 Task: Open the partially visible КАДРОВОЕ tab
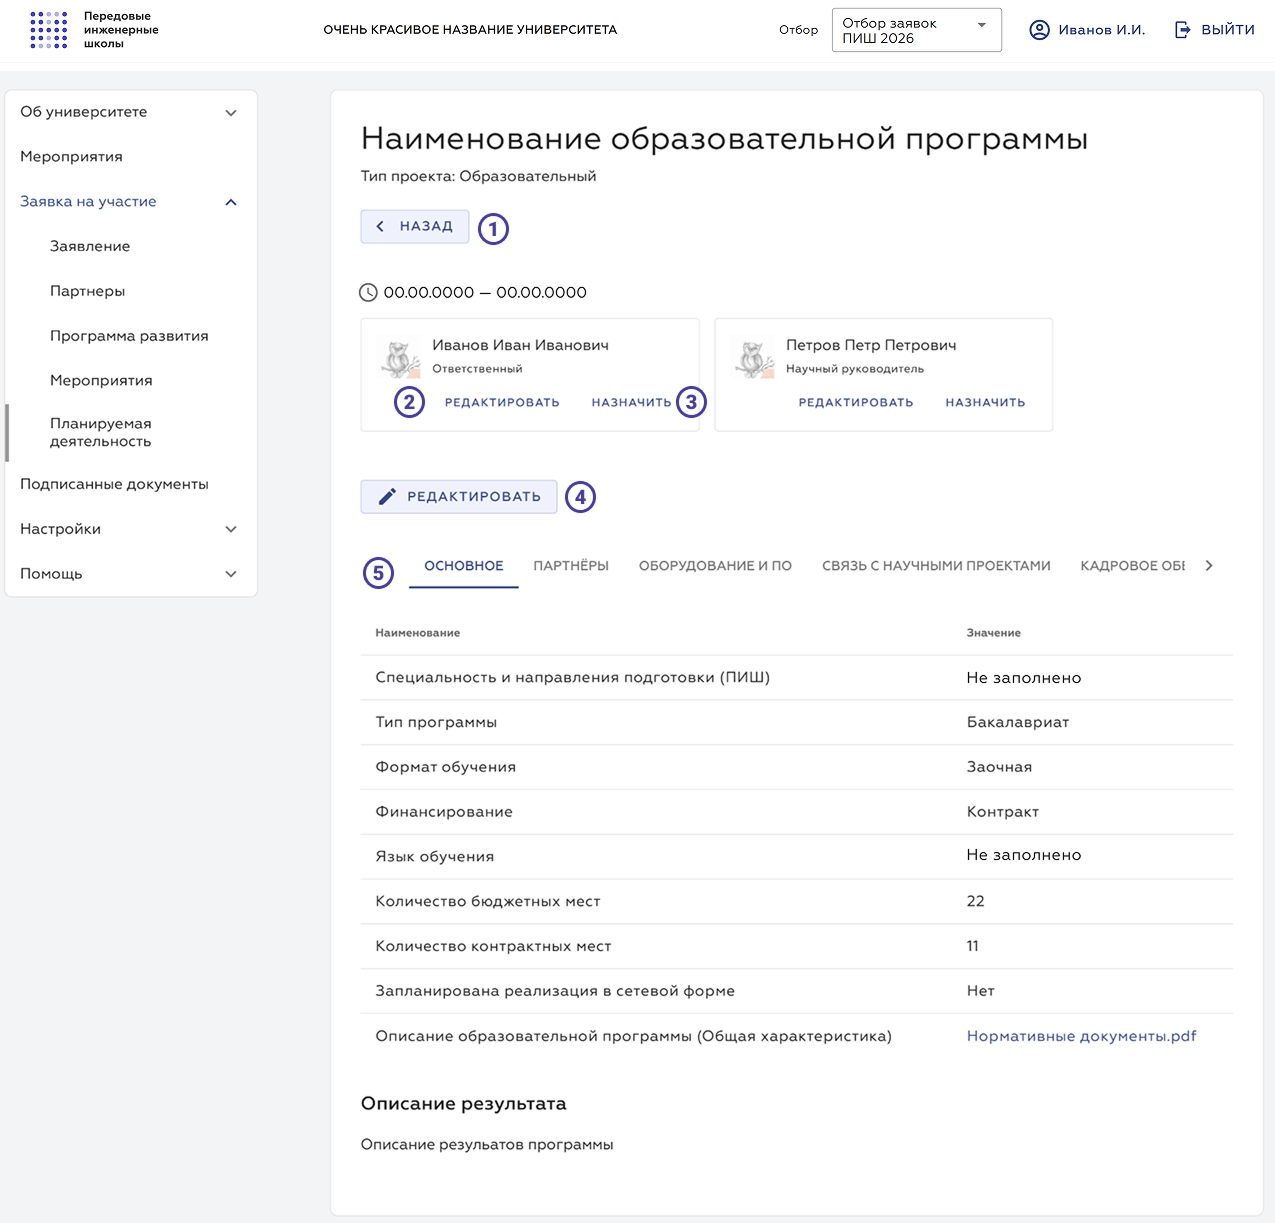click(x=1132, y=566)
